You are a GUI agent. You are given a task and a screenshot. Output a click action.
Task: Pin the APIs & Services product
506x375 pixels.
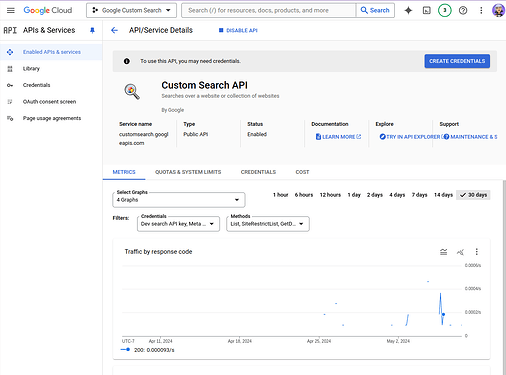coord(92,30)
